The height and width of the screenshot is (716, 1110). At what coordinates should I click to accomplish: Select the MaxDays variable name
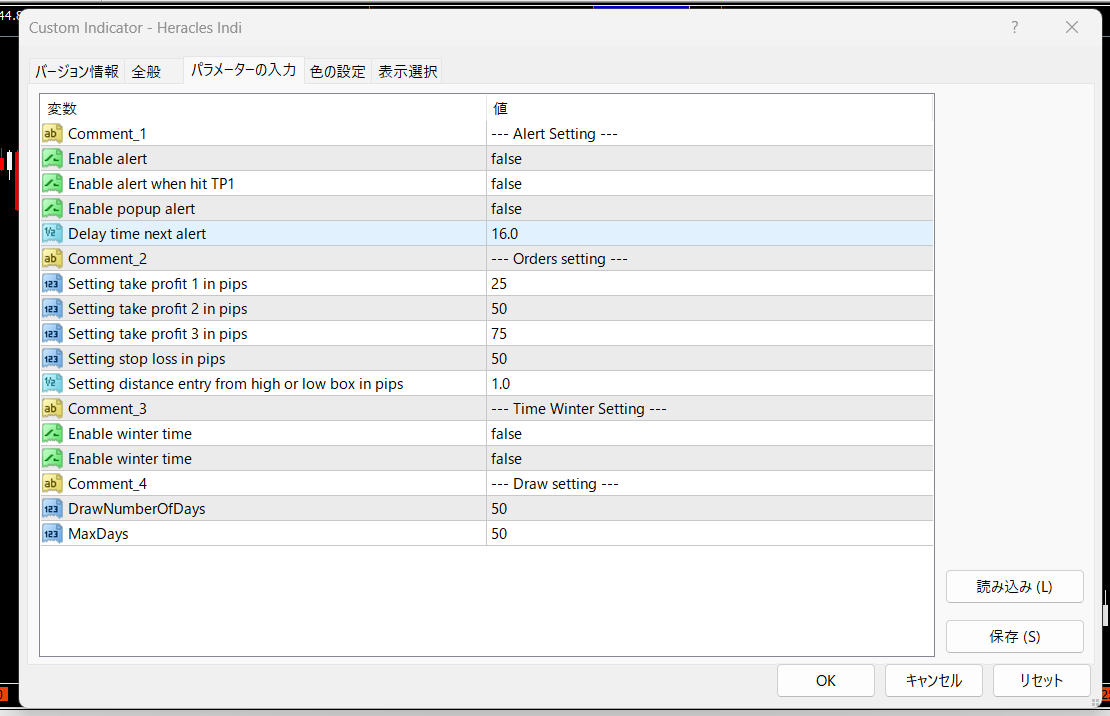(98, 534)
